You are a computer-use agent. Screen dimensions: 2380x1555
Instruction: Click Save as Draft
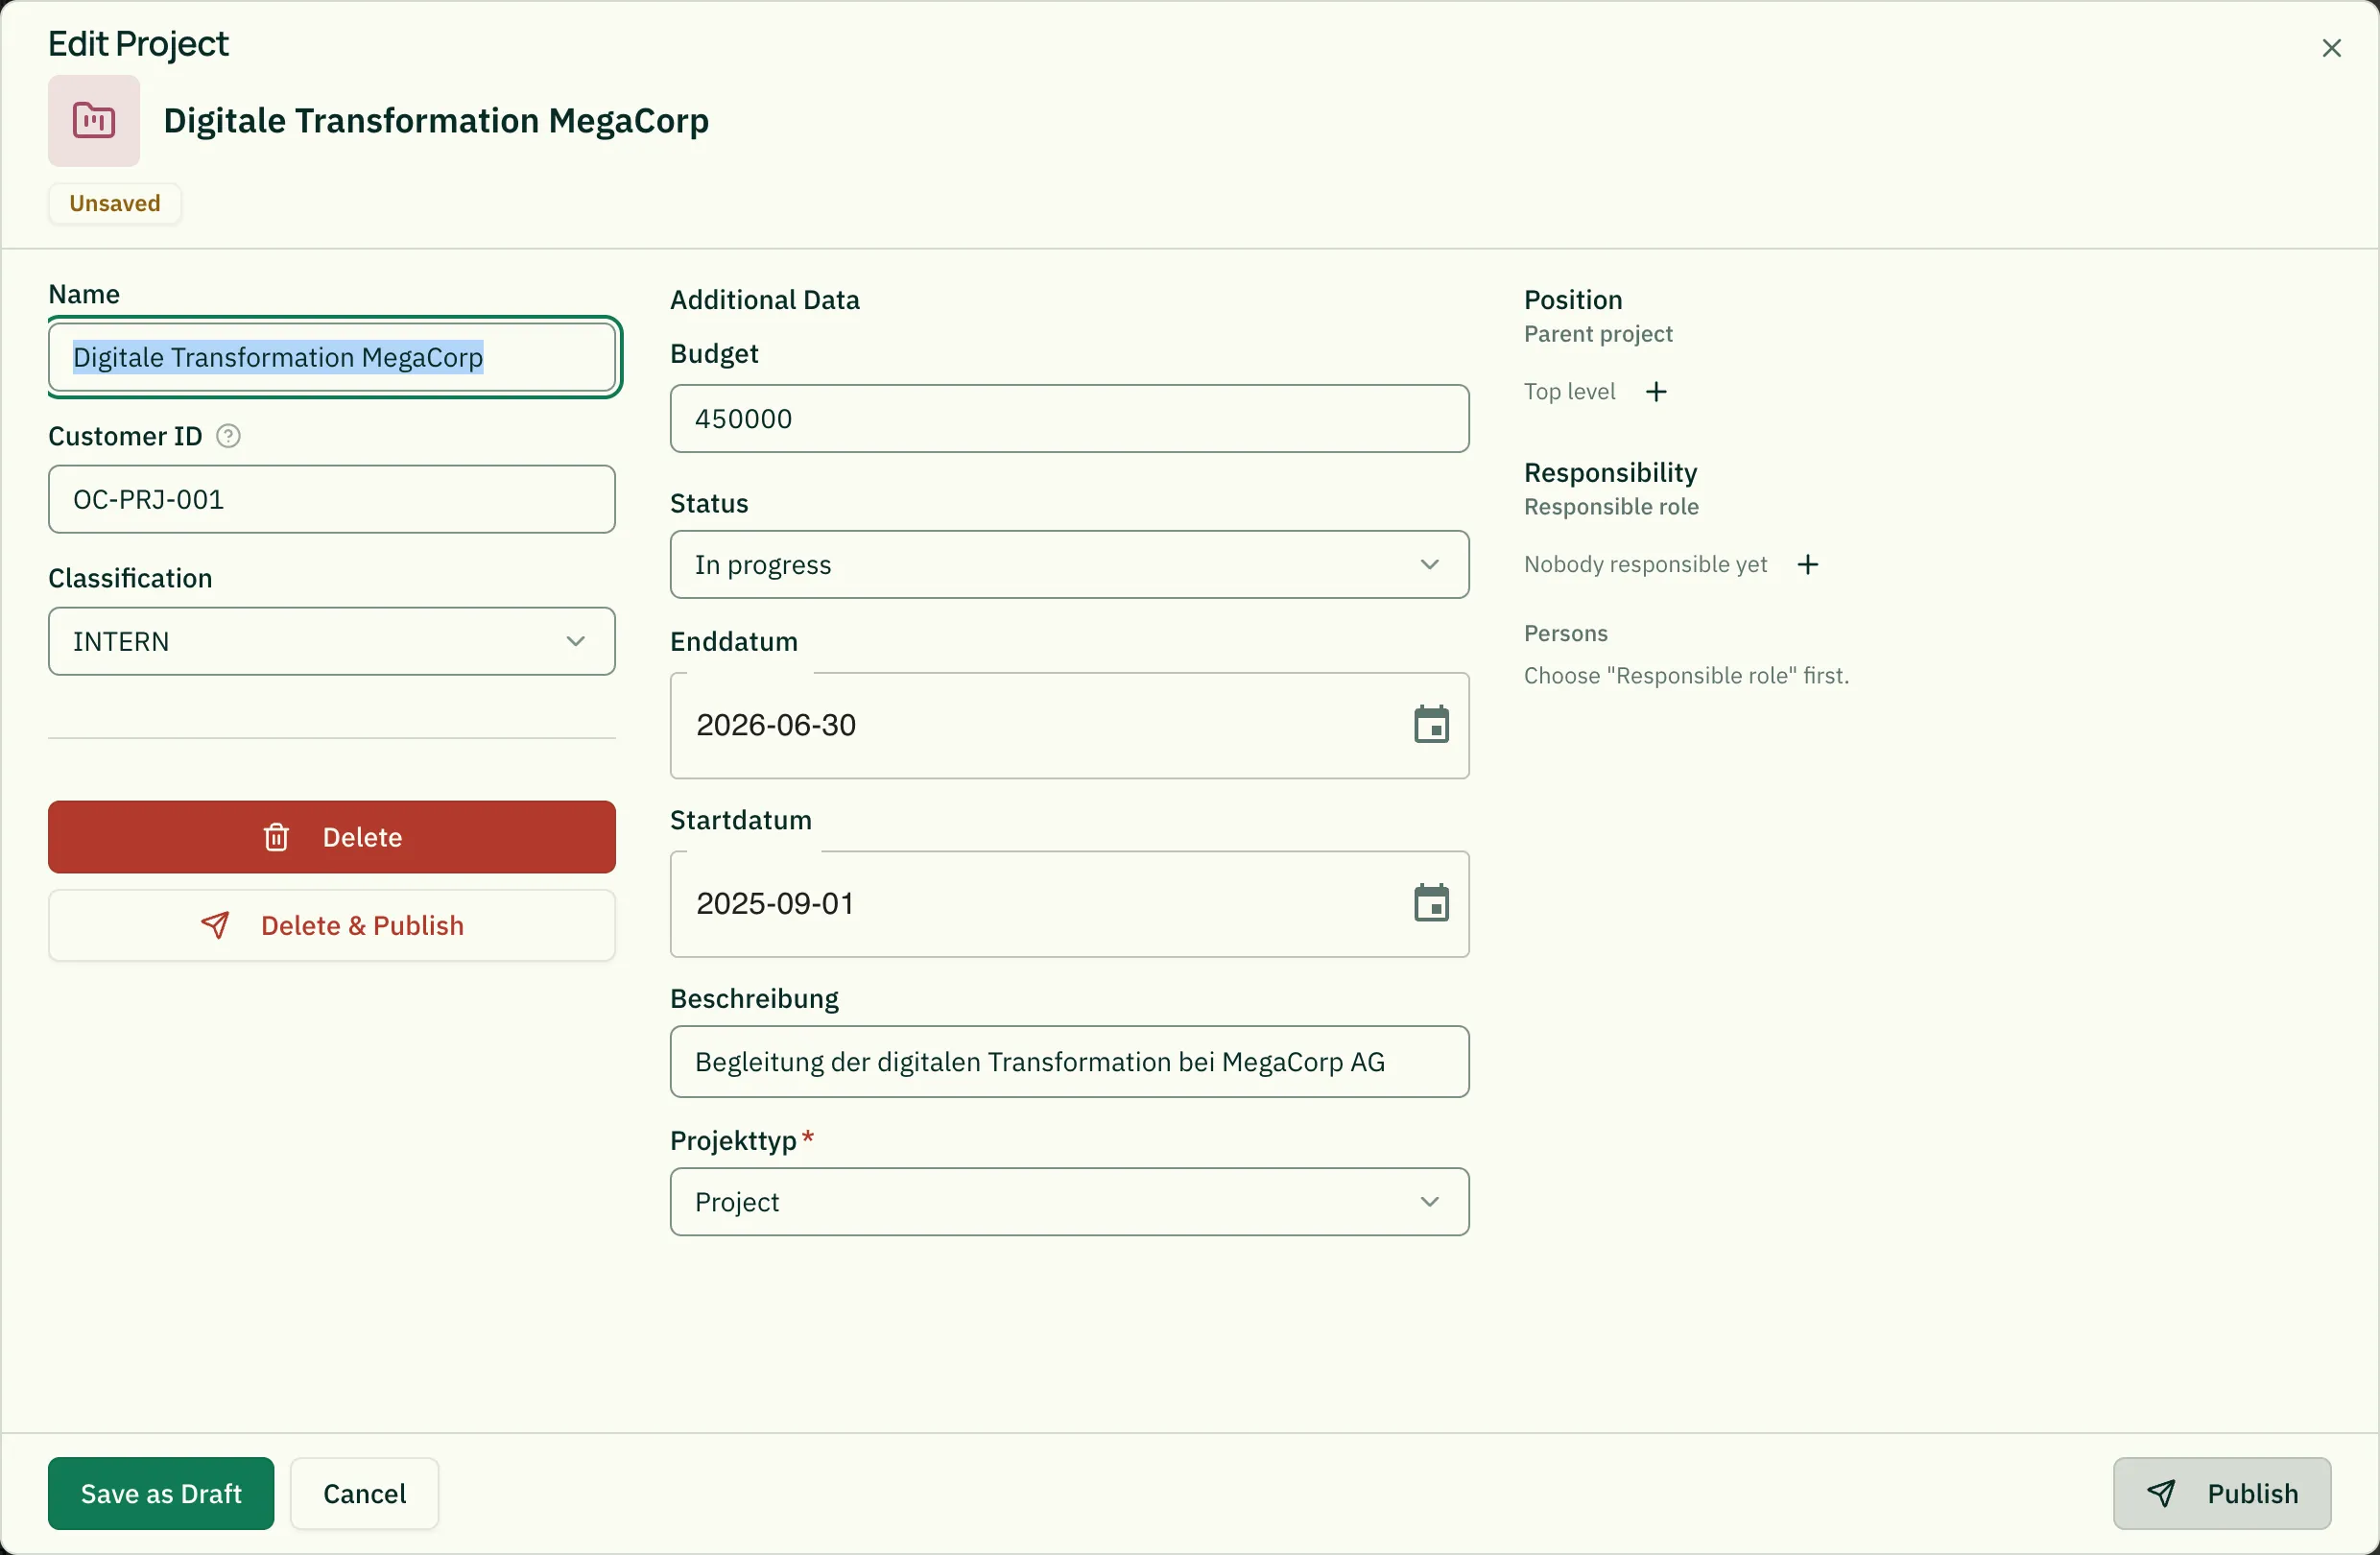tap(161, 1494)
